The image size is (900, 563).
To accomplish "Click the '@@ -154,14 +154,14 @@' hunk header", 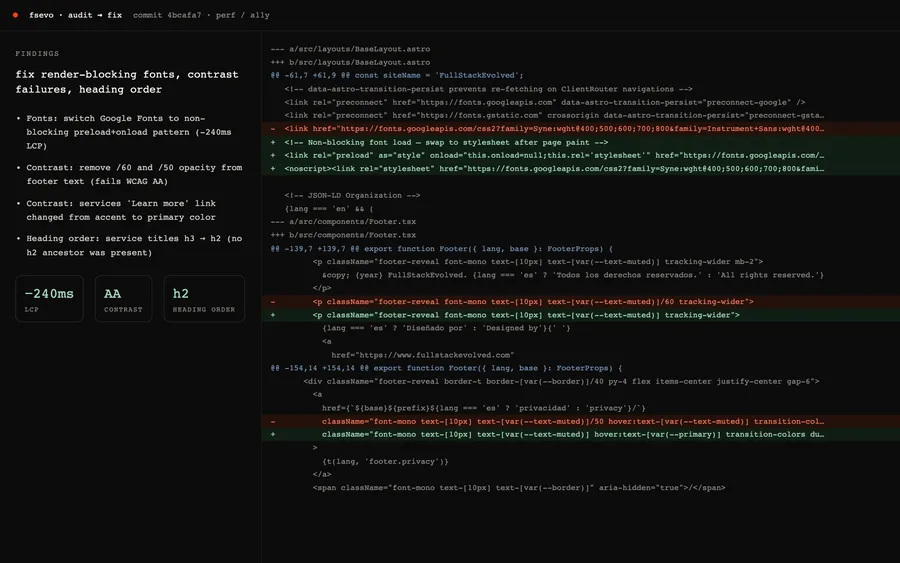I will [x=446, y=368].
